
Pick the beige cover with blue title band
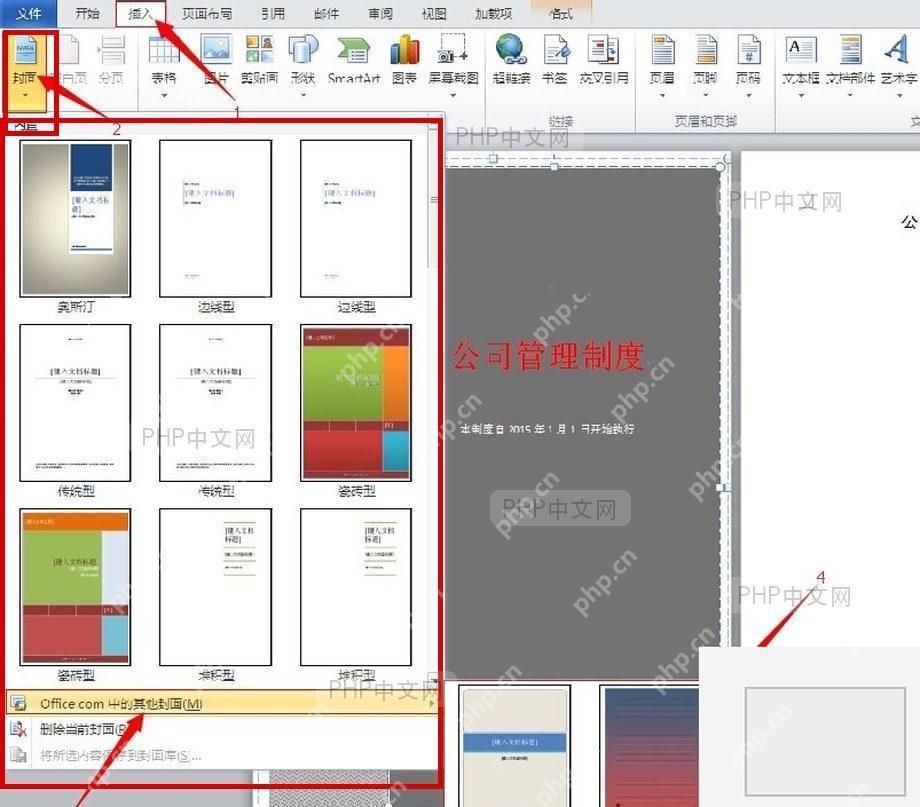click(x=515, y=745)
